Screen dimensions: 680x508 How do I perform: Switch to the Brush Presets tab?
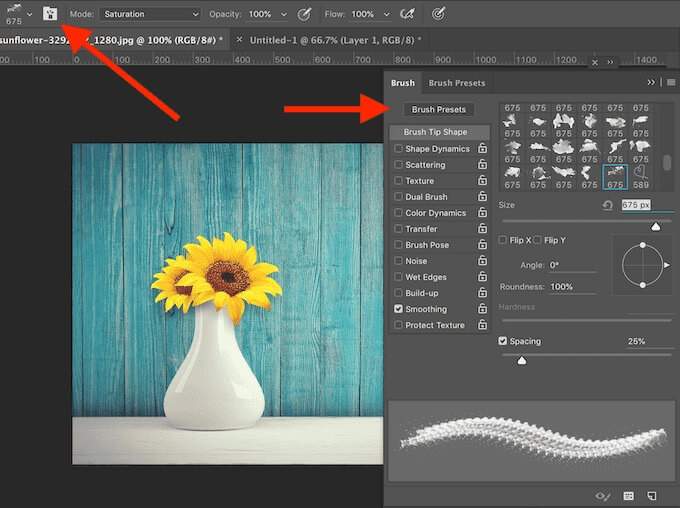[x=456, y=83]
